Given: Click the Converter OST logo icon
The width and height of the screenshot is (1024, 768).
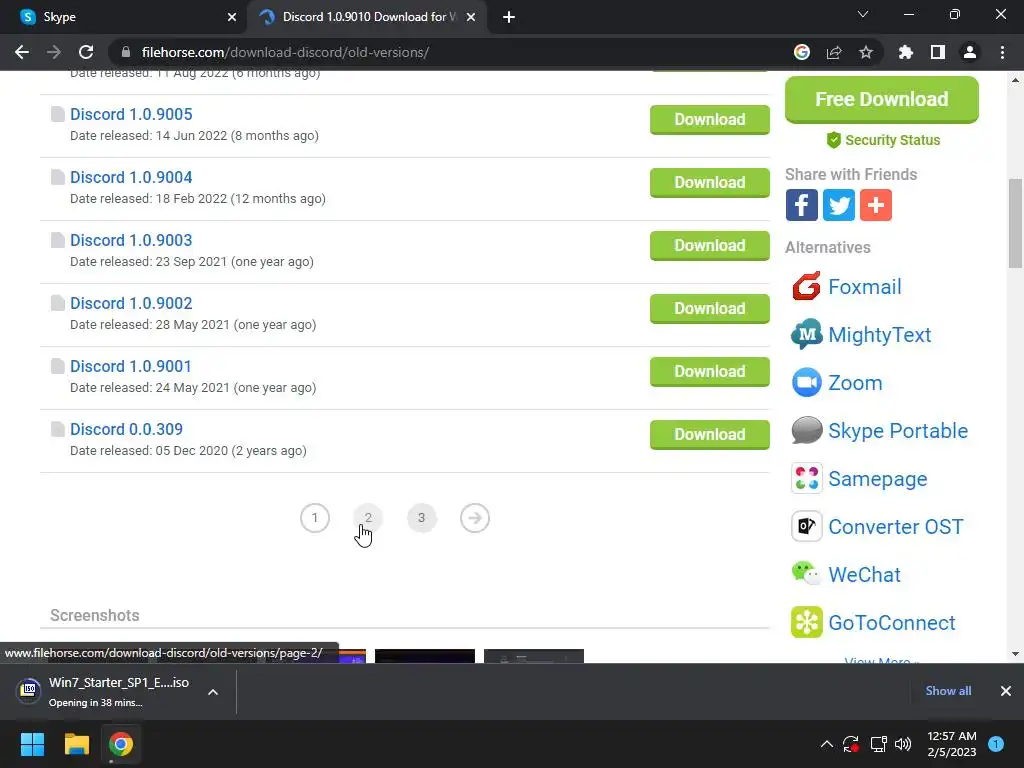Looking at the screenshot, I should point(807,526).
